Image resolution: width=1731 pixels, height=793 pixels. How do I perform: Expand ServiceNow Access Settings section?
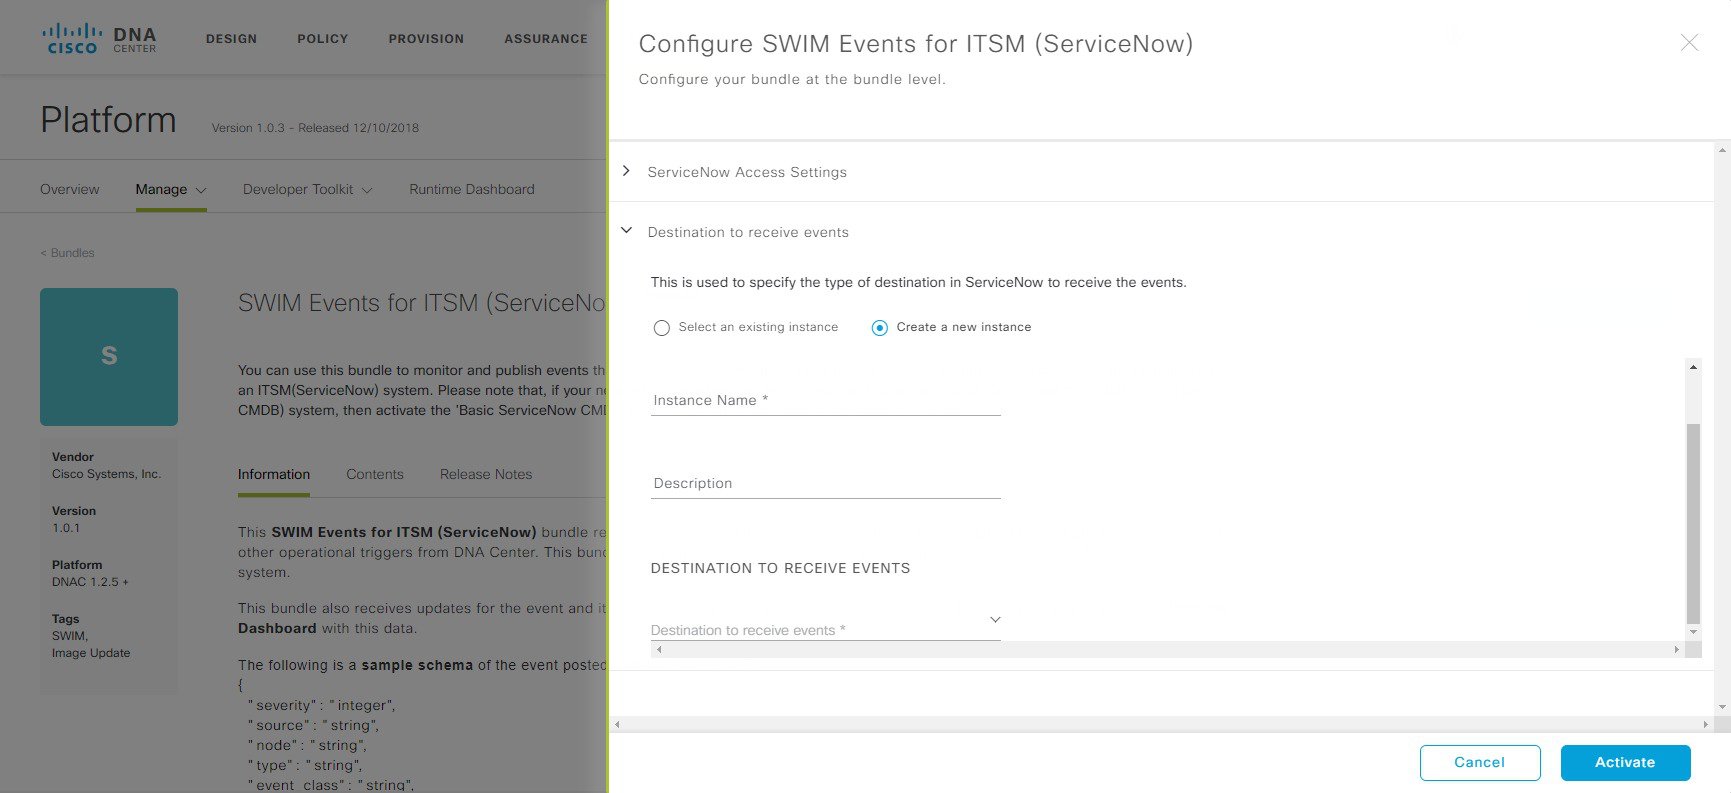coord(626,171)
